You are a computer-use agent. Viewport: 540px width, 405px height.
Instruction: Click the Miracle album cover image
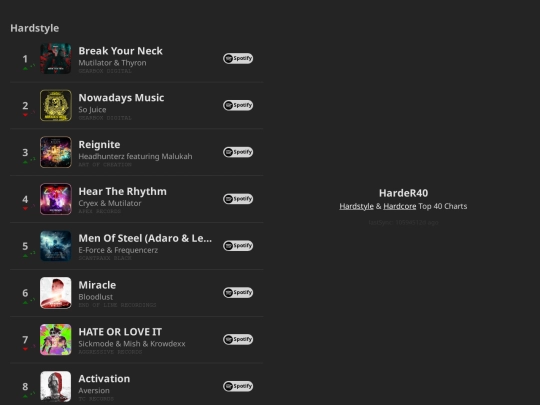click(56, 293)
